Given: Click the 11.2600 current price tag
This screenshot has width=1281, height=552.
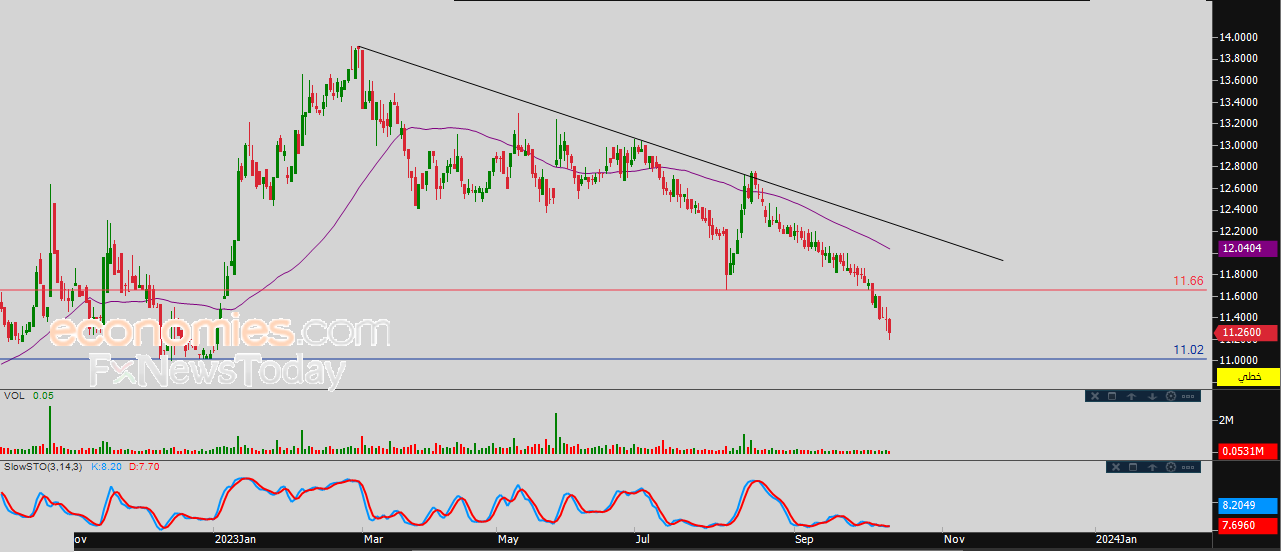Looking at the screenshot, I should click(1247, 333).
